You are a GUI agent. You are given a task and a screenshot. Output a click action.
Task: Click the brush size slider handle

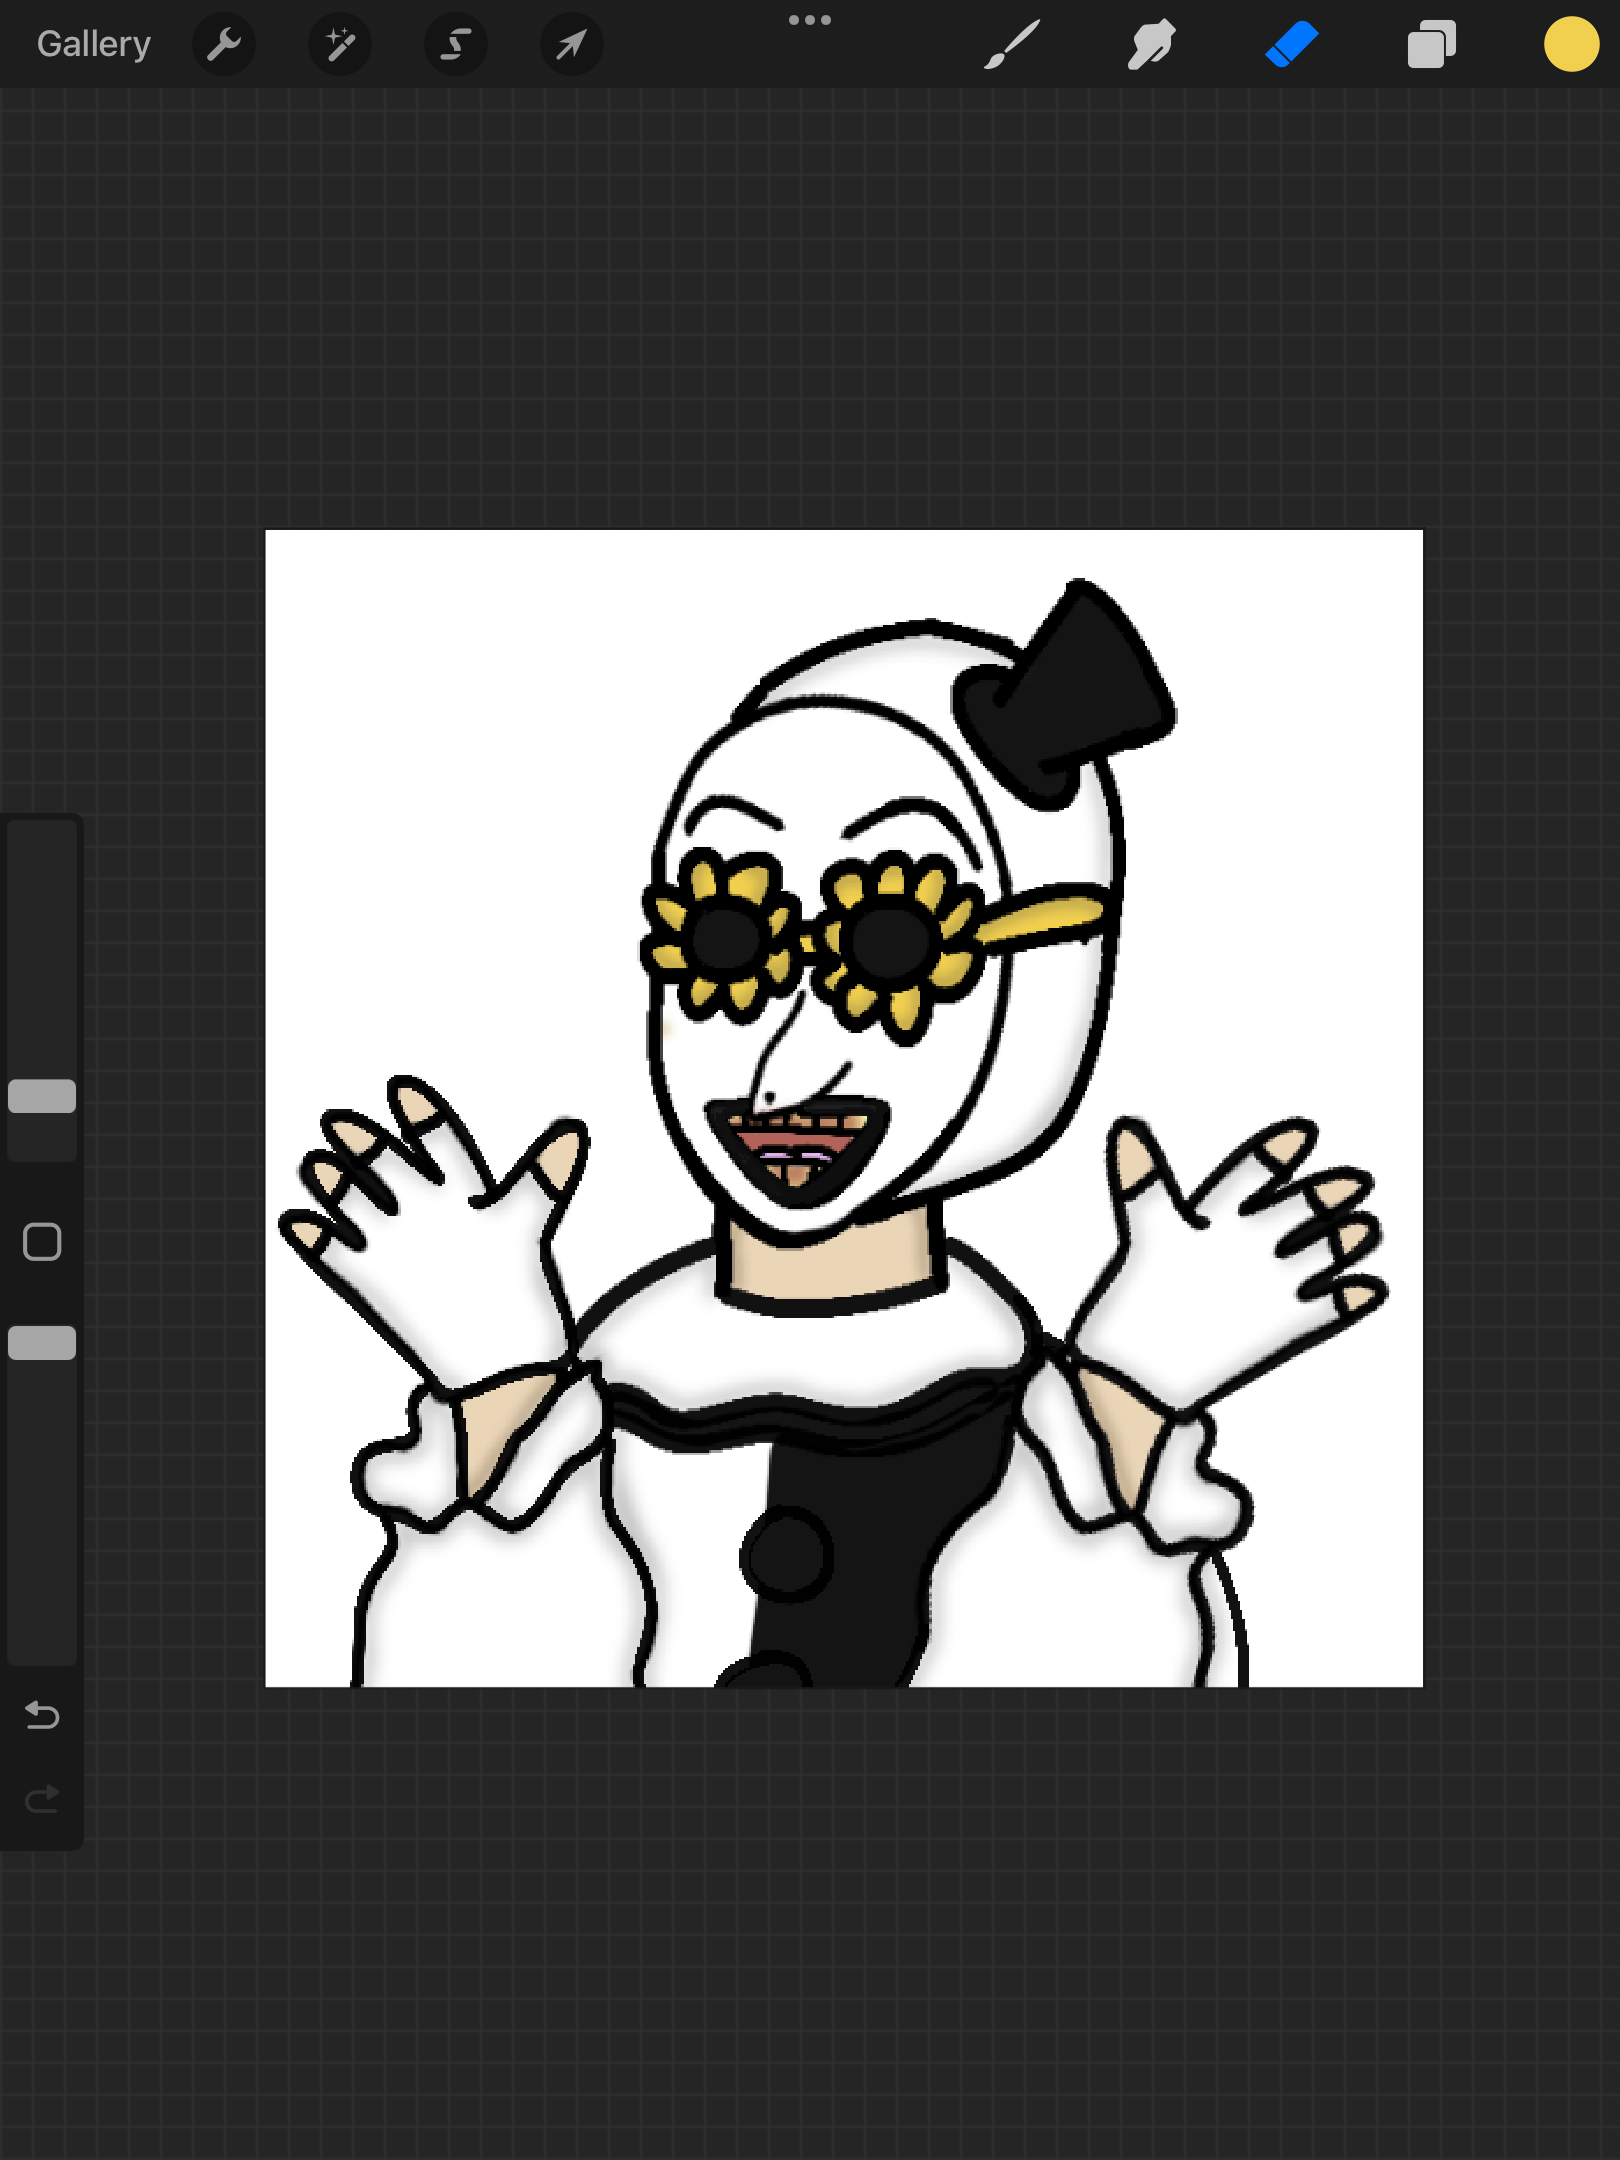click(42, 1096)
